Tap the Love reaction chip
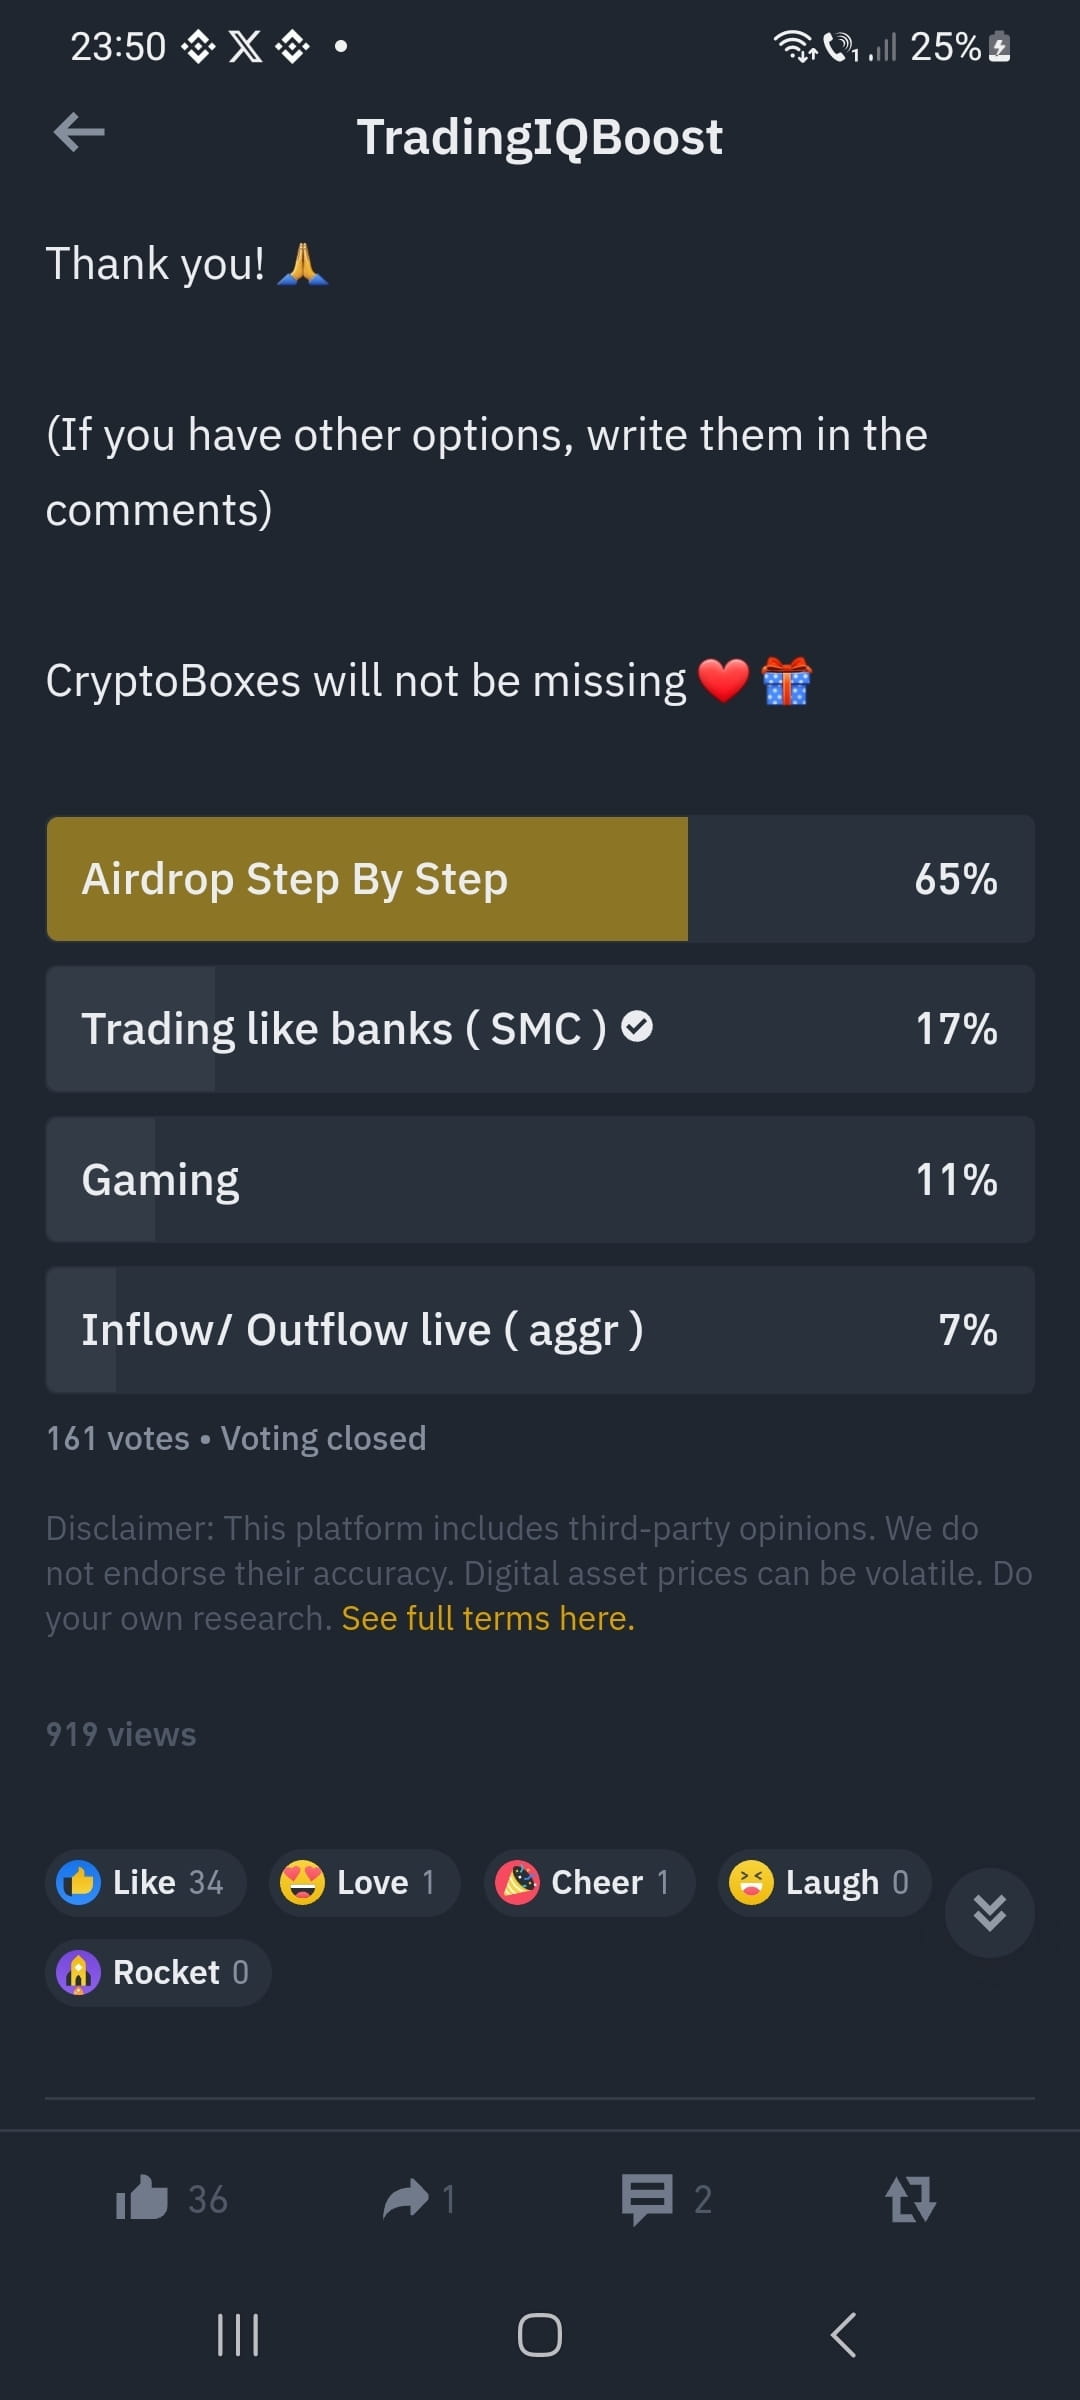Screen dimensions: 1080x2400 [x=363, y=1882]
